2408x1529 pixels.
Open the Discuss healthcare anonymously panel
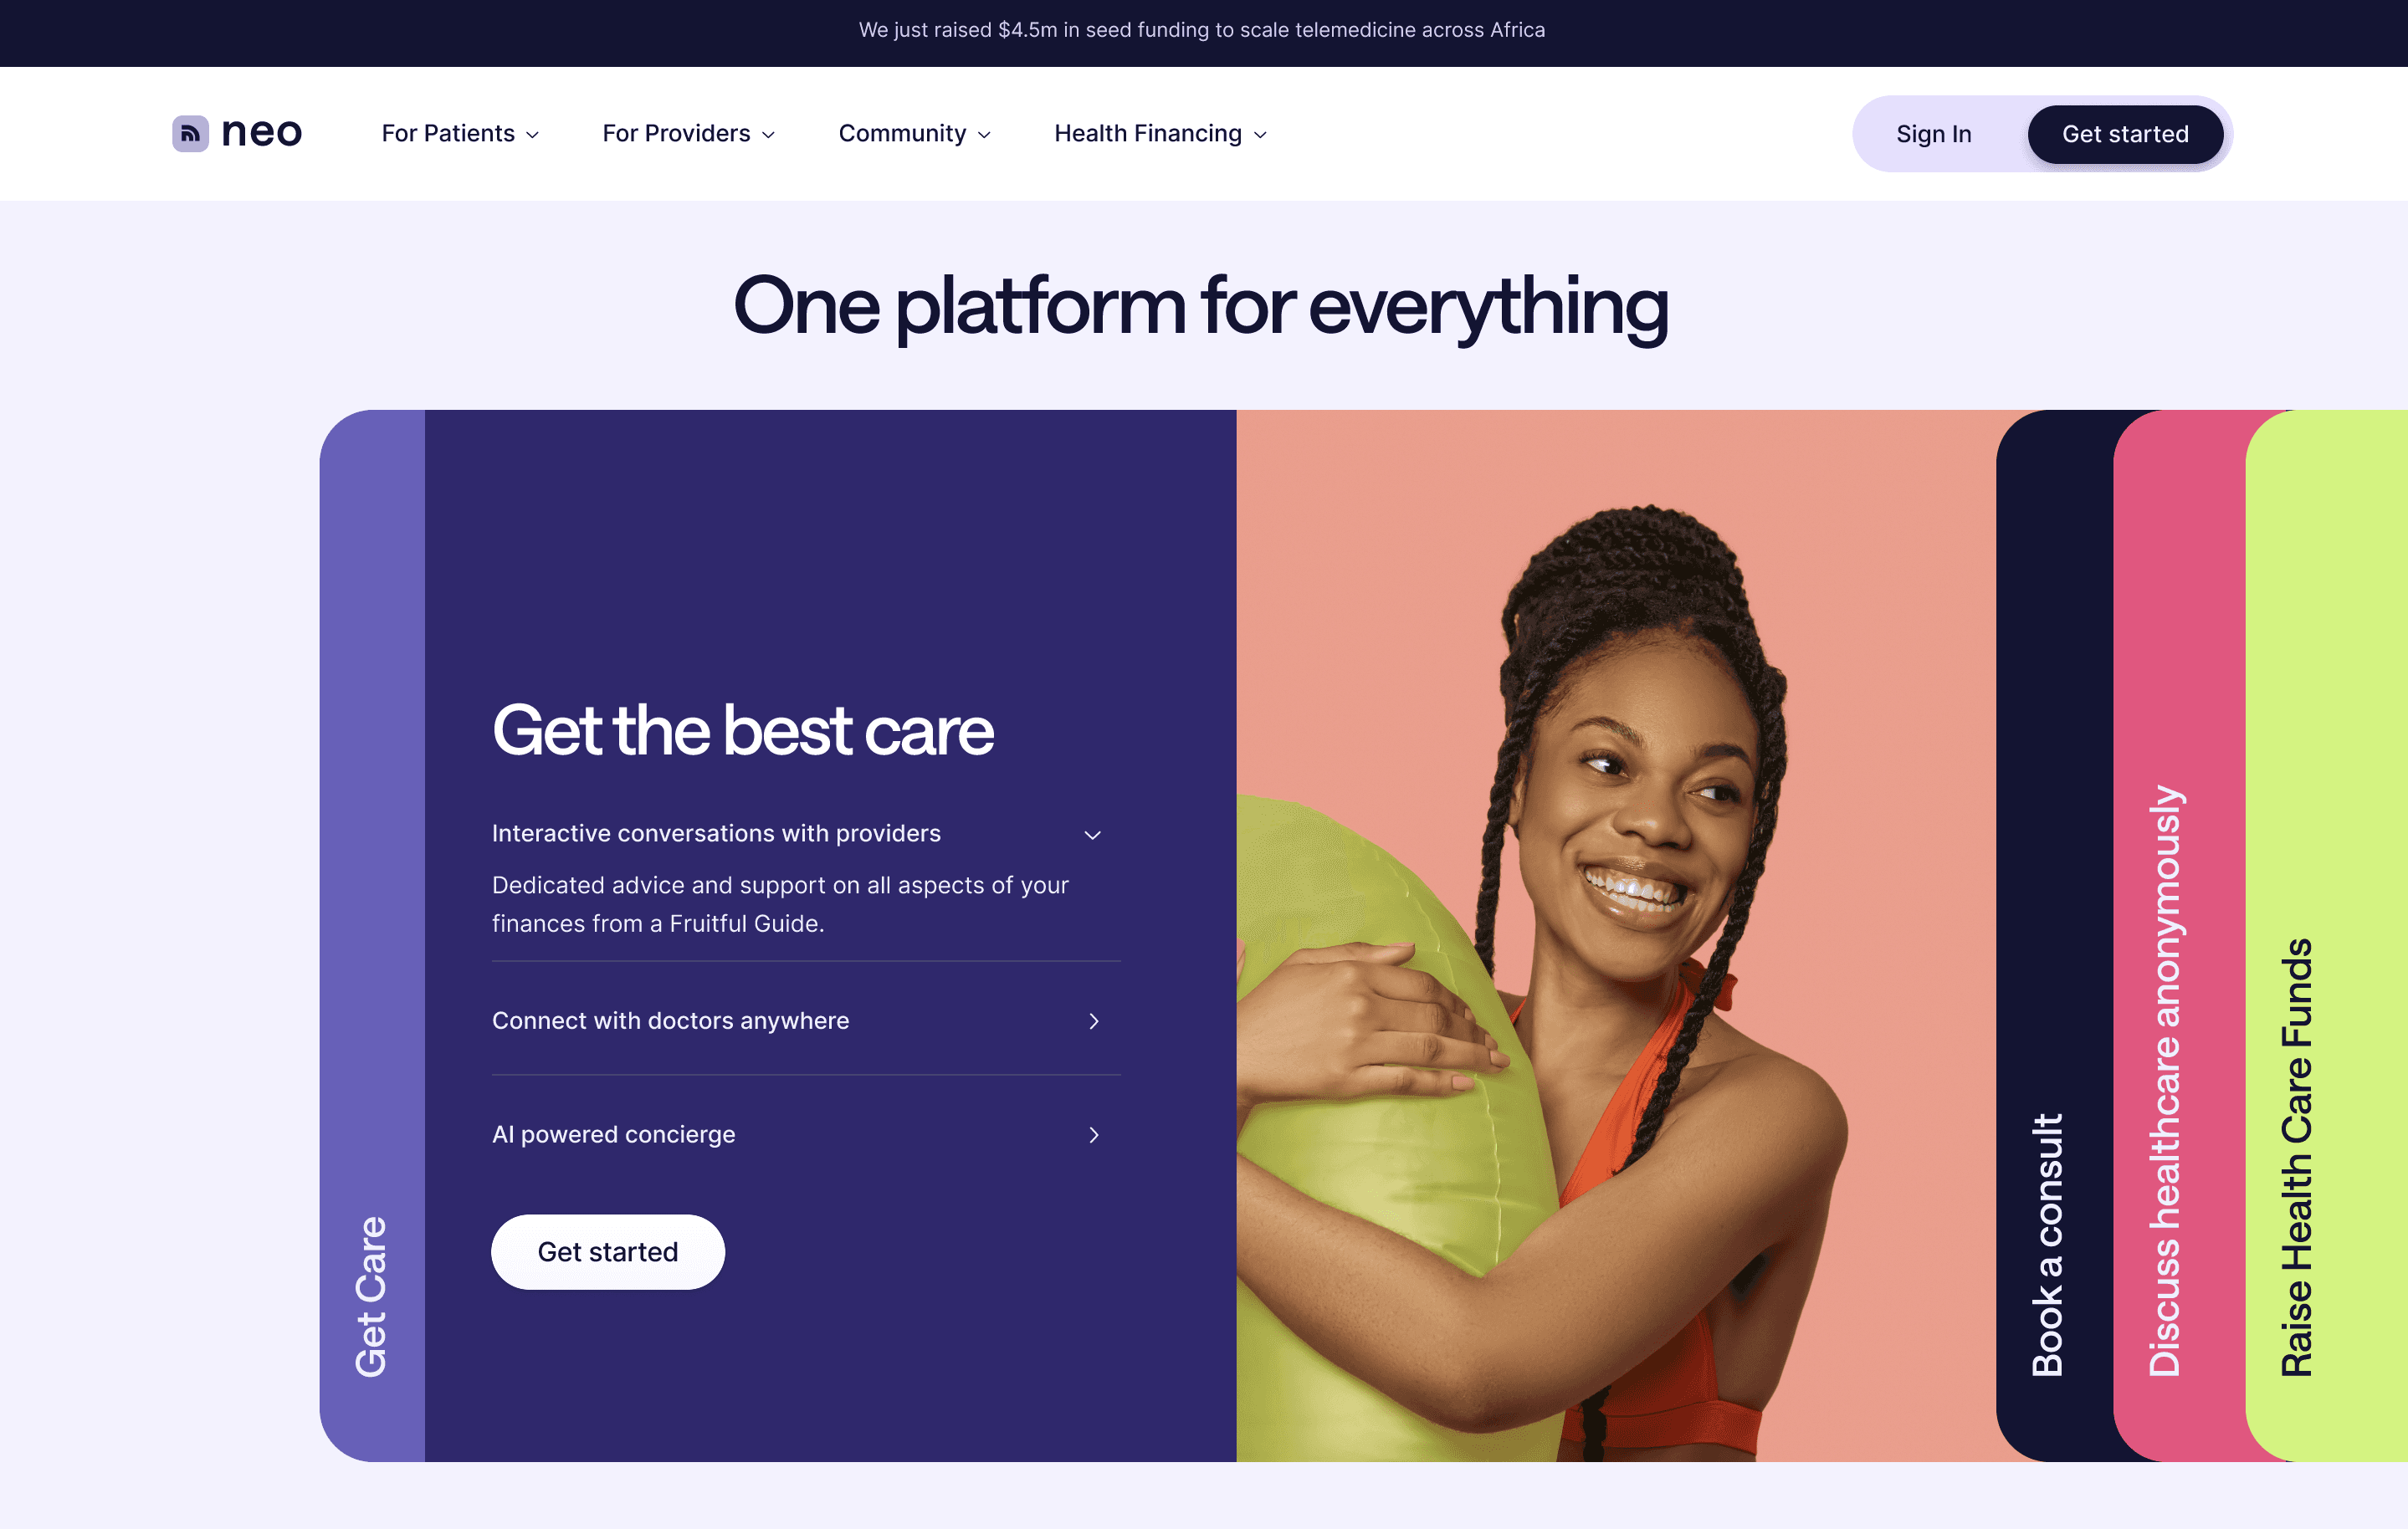2166,1080
